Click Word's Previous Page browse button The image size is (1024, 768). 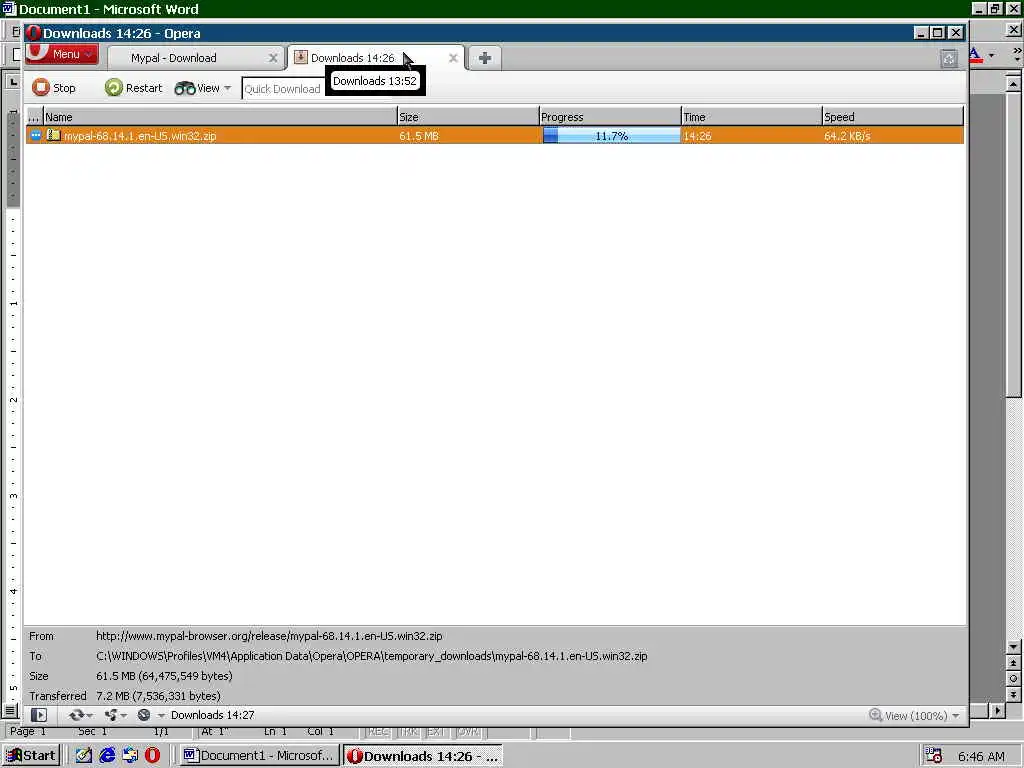[x=1013, y=663]
